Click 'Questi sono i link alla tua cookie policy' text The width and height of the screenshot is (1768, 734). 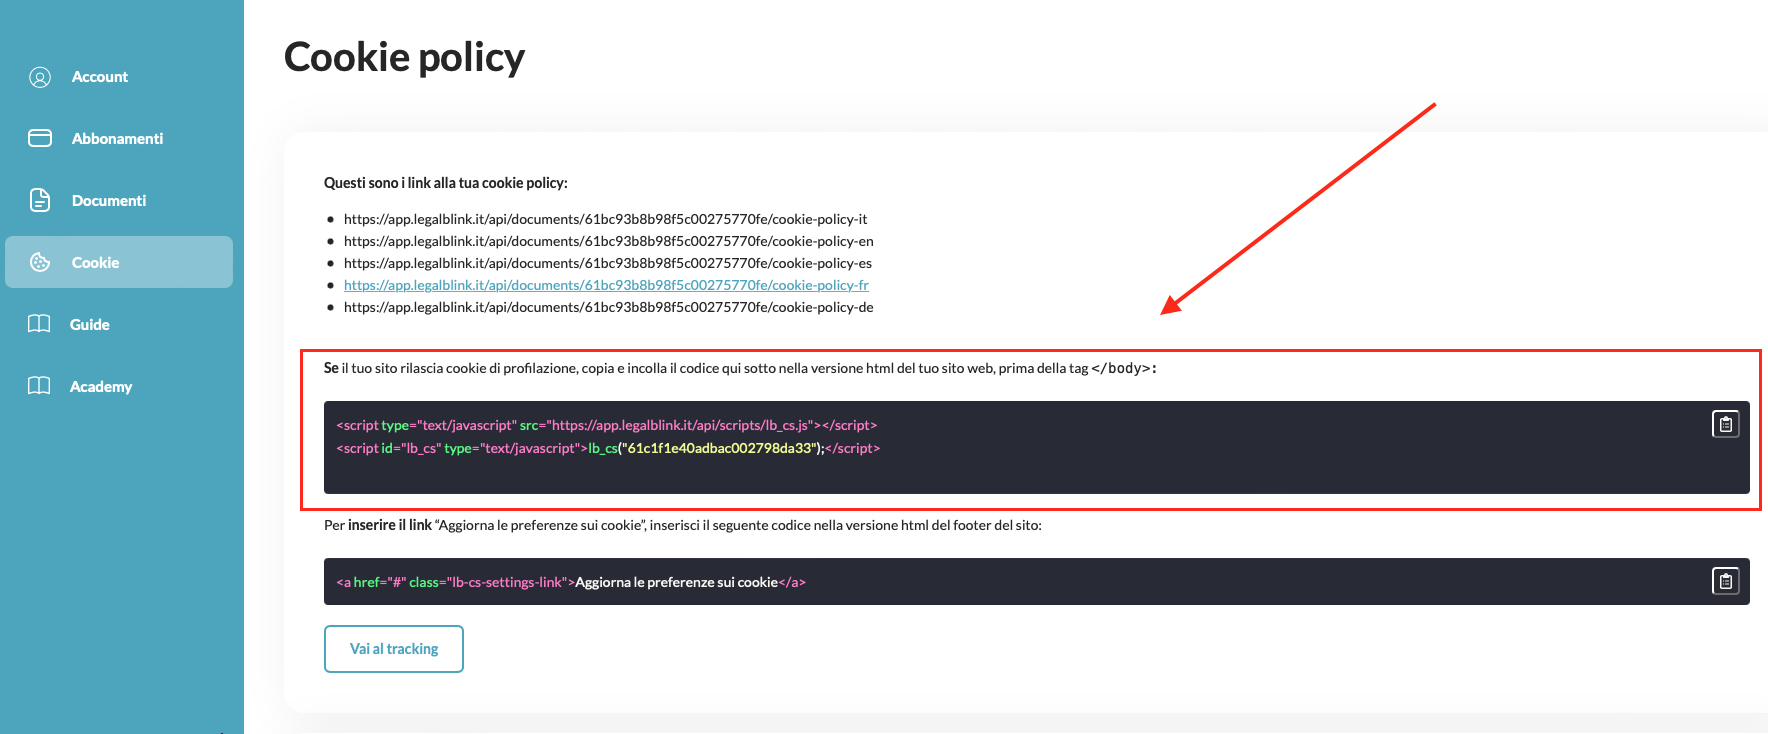[x=446, y=183]
